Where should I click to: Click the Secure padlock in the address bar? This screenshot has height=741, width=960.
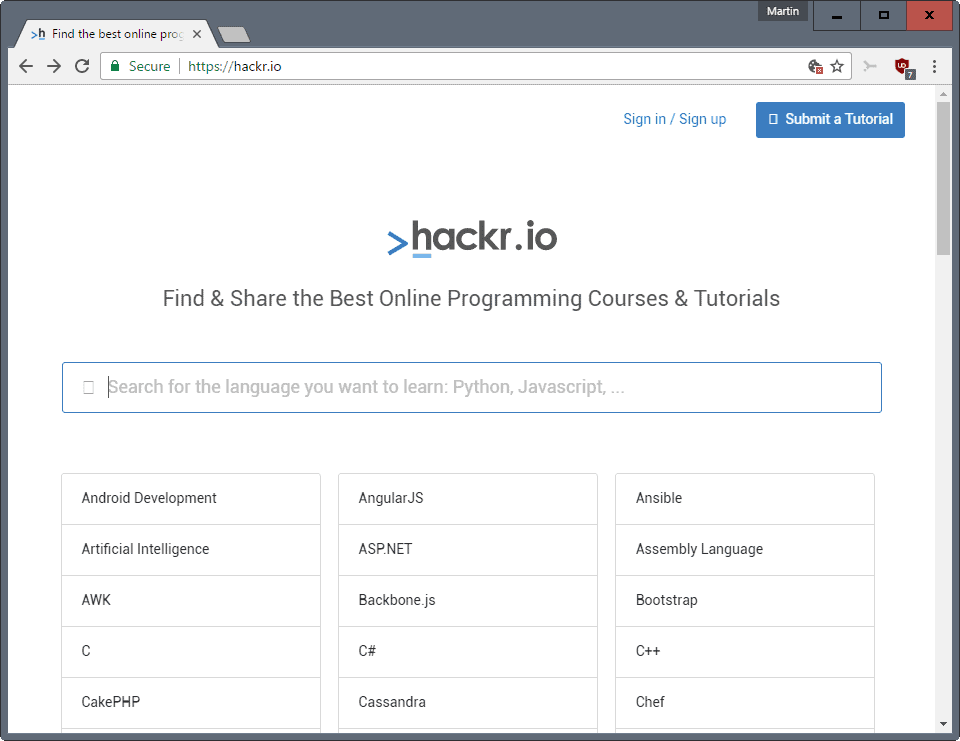114,65
